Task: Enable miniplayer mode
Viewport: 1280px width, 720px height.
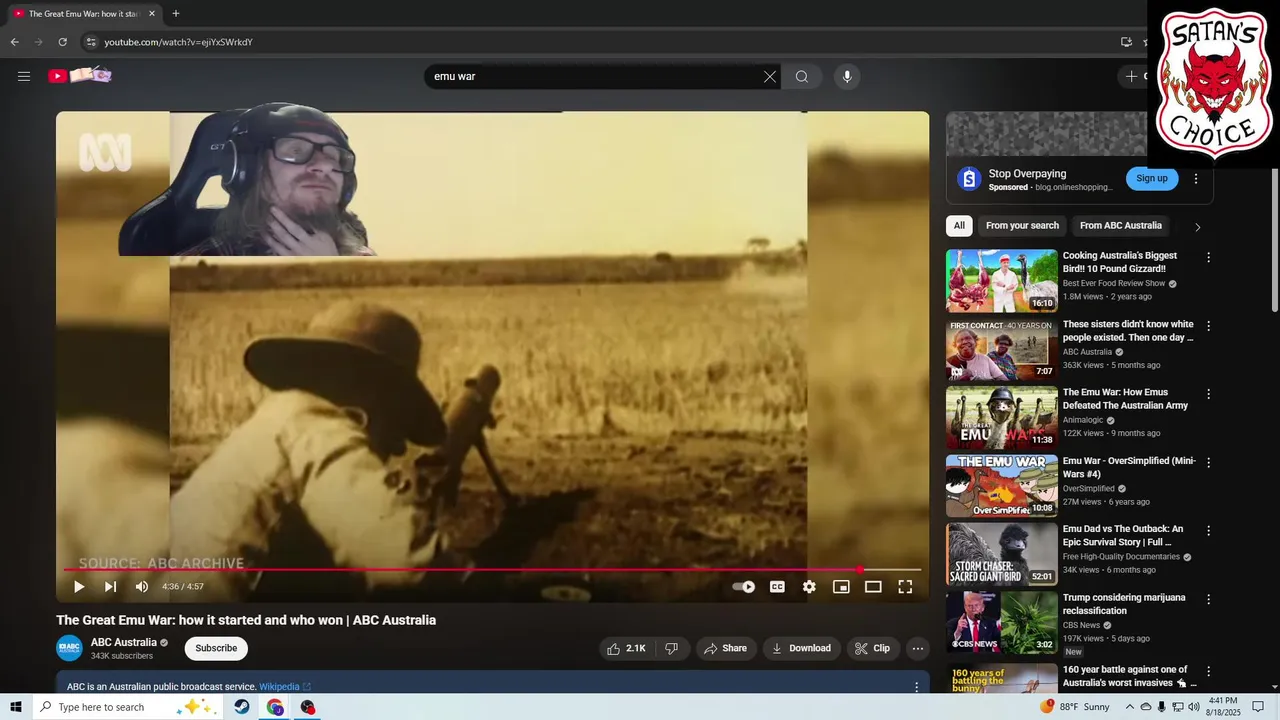Action: 841,587
